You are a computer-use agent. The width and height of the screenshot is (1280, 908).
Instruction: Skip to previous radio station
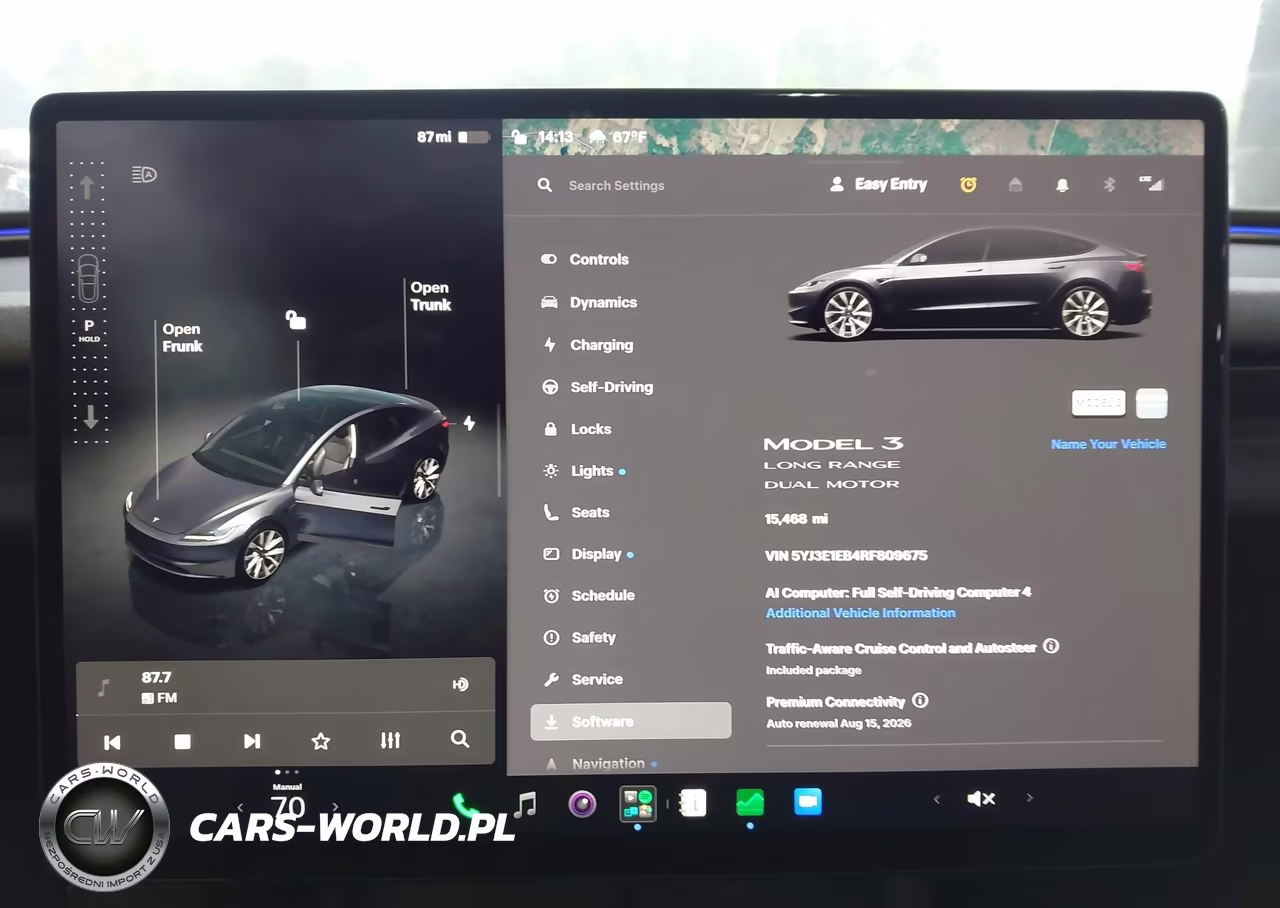tap(112, 742)
